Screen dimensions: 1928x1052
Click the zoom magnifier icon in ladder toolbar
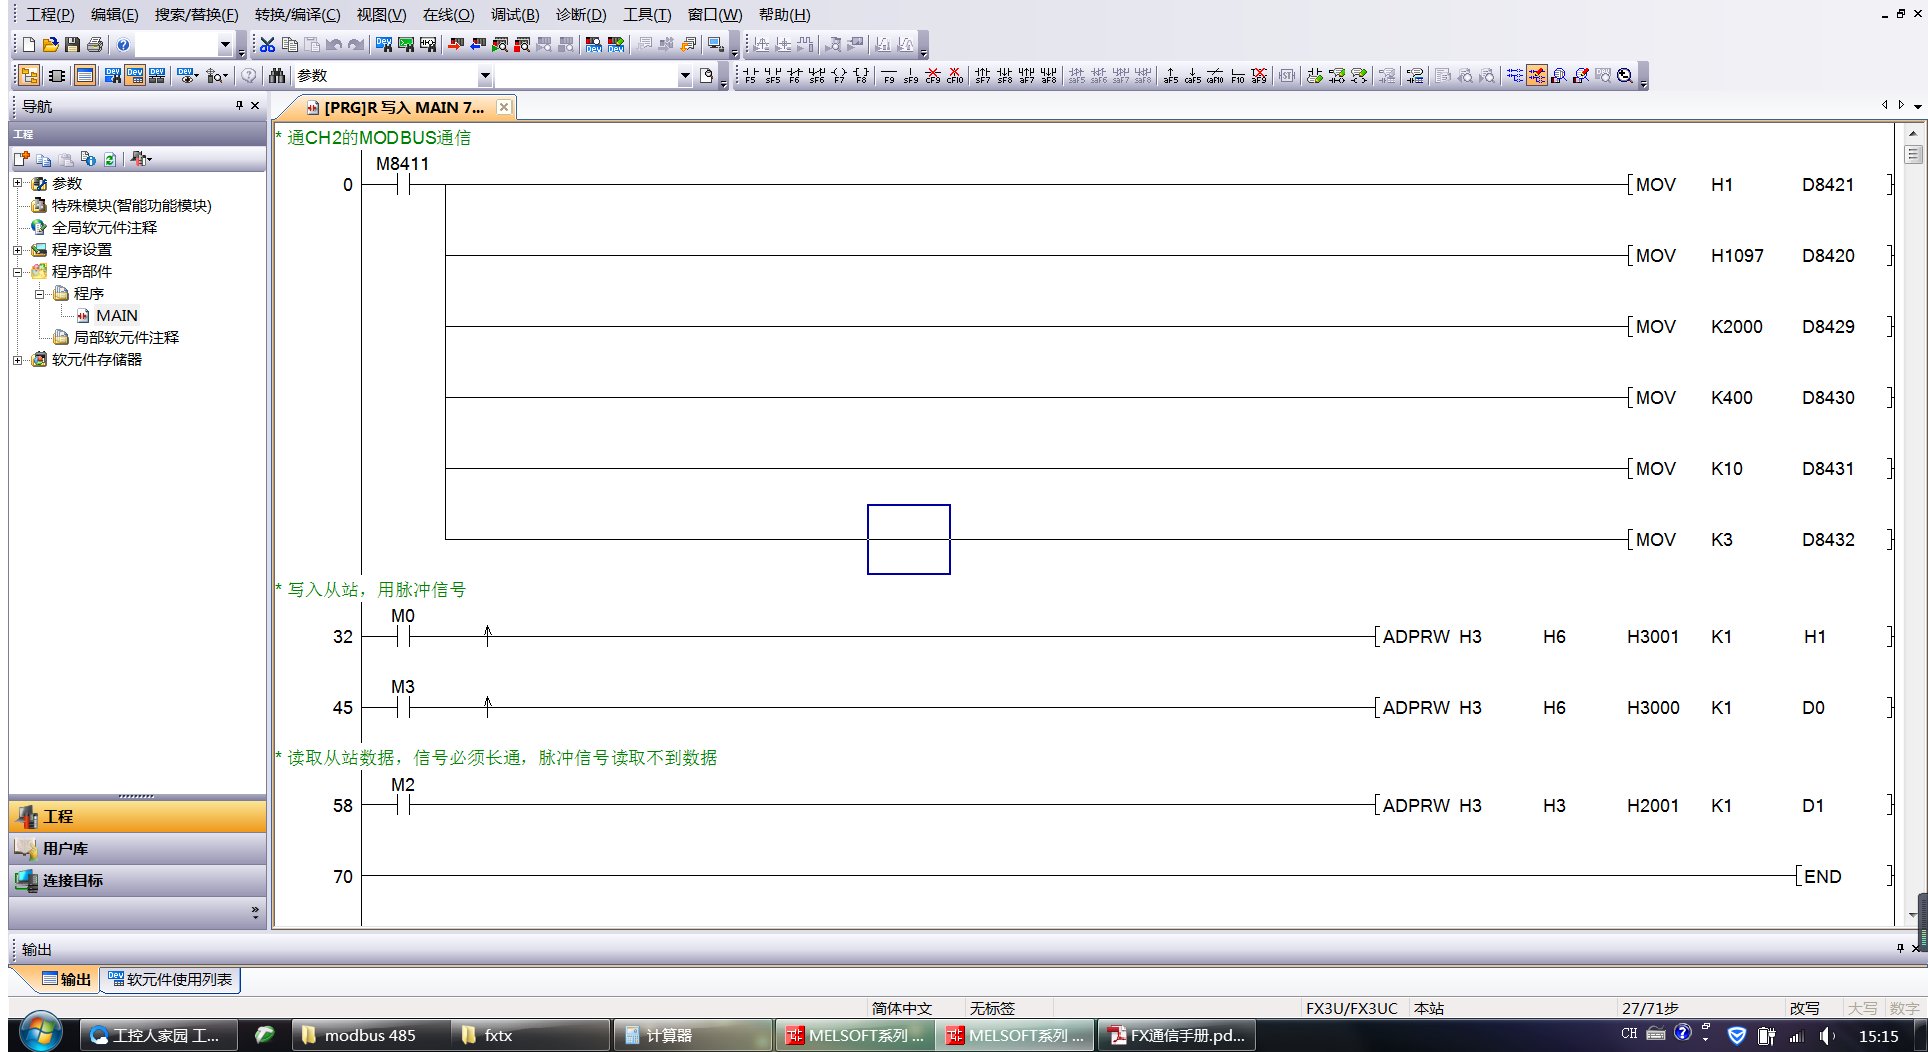[x=1625, y=76]
